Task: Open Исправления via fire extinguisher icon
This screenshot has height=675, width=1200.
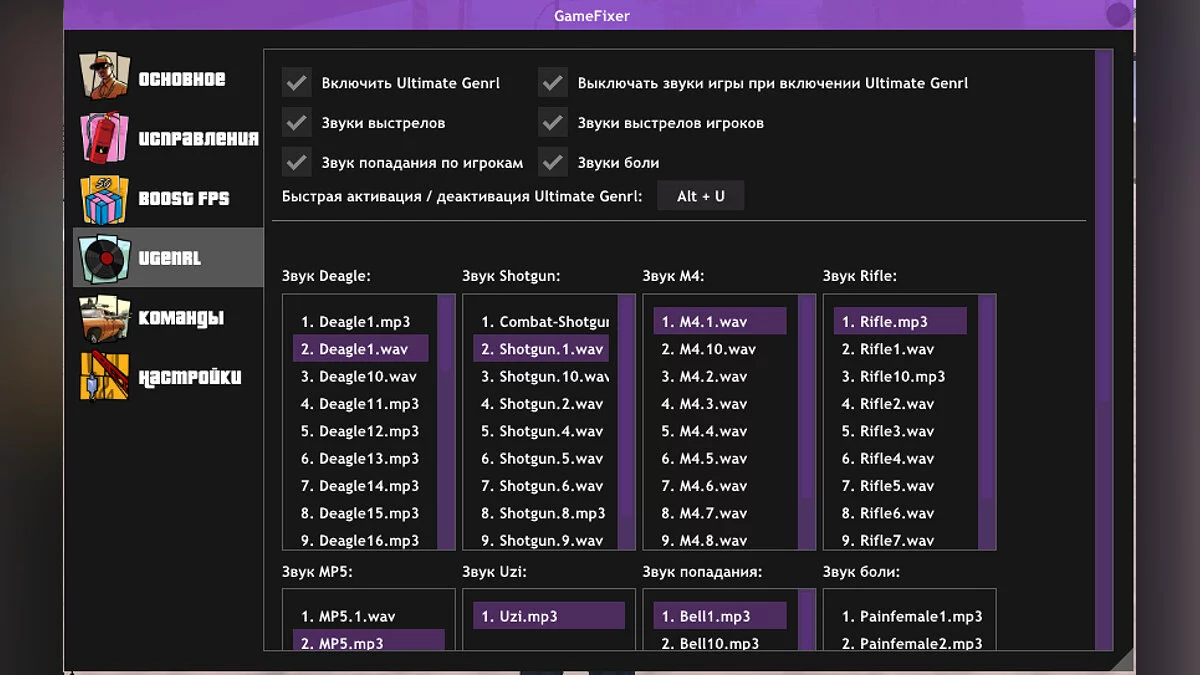Action: click(105, 138)
